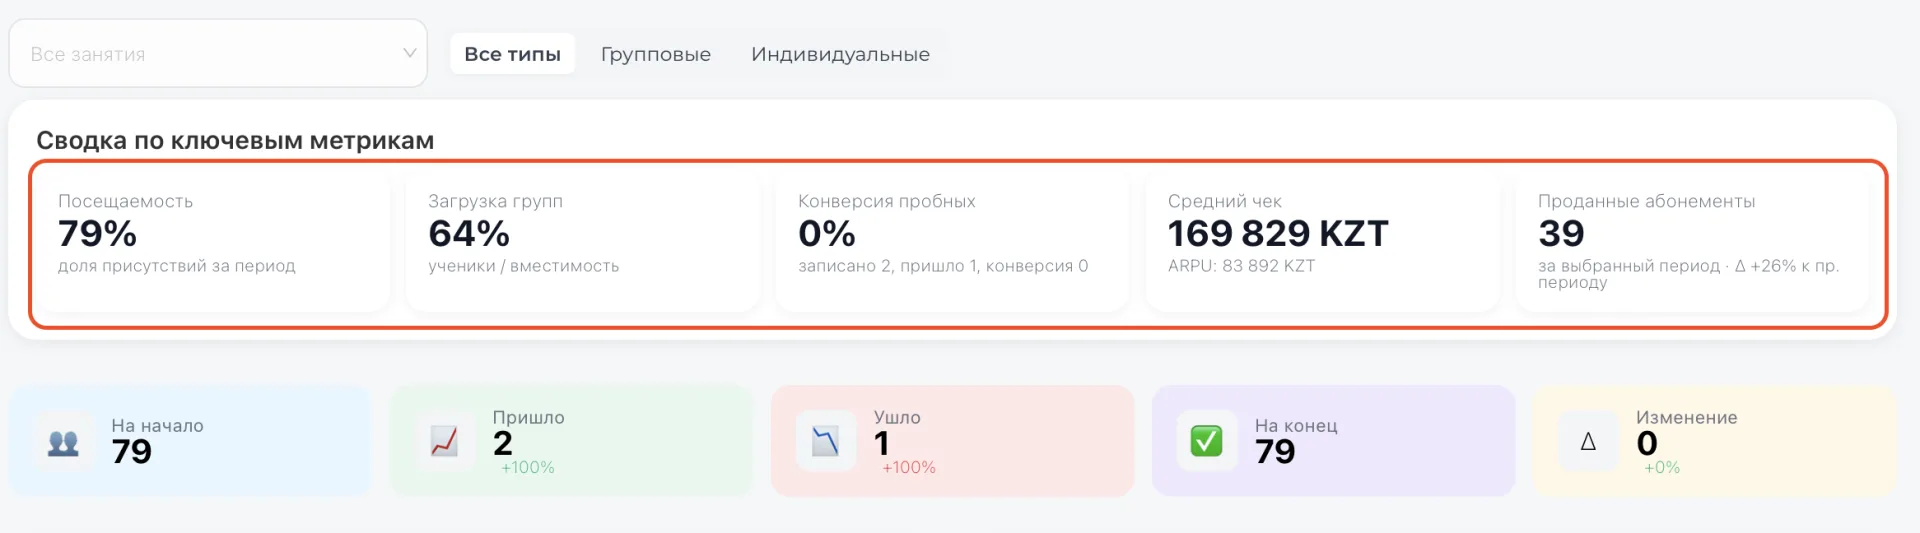
Task: Expand the dropdown chevron arrow
Action: [x=409, y=53]
